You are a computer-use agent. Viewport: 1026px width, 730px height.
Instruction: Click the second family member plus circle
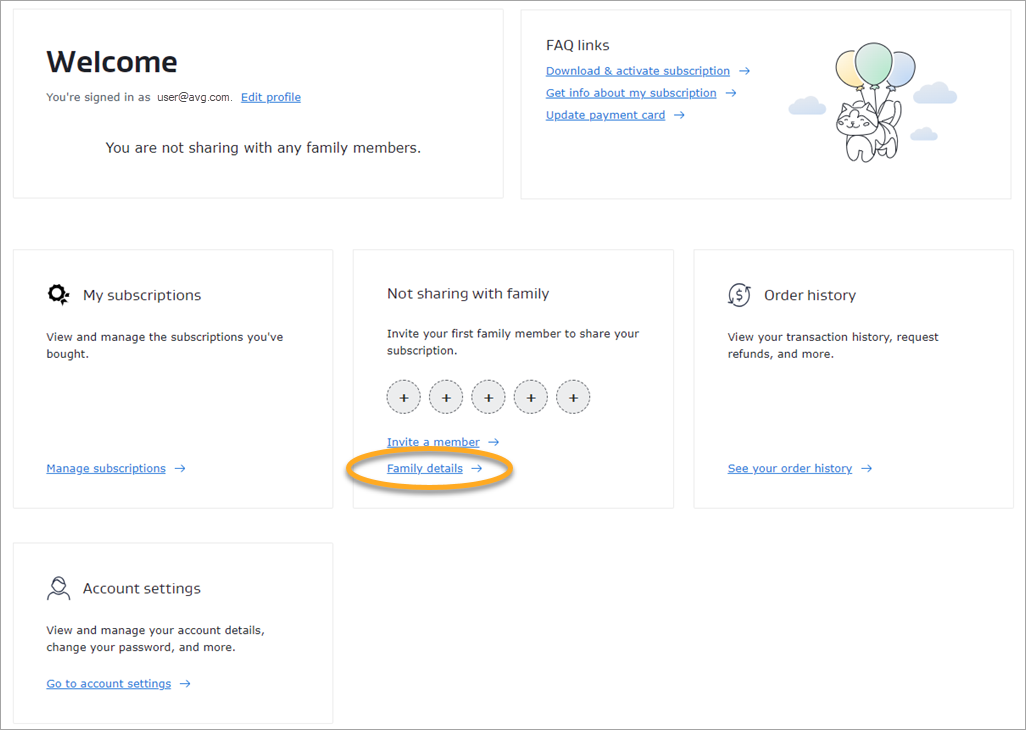click(446, 398)
